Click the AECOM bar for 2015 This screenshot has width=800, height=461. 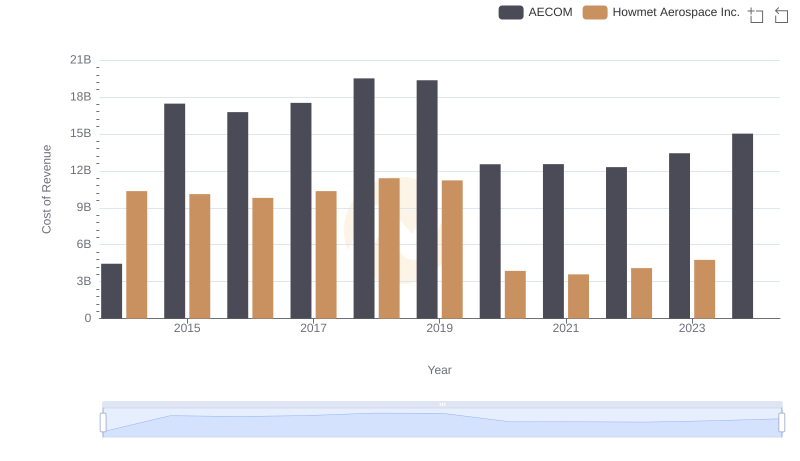(174, 211)
